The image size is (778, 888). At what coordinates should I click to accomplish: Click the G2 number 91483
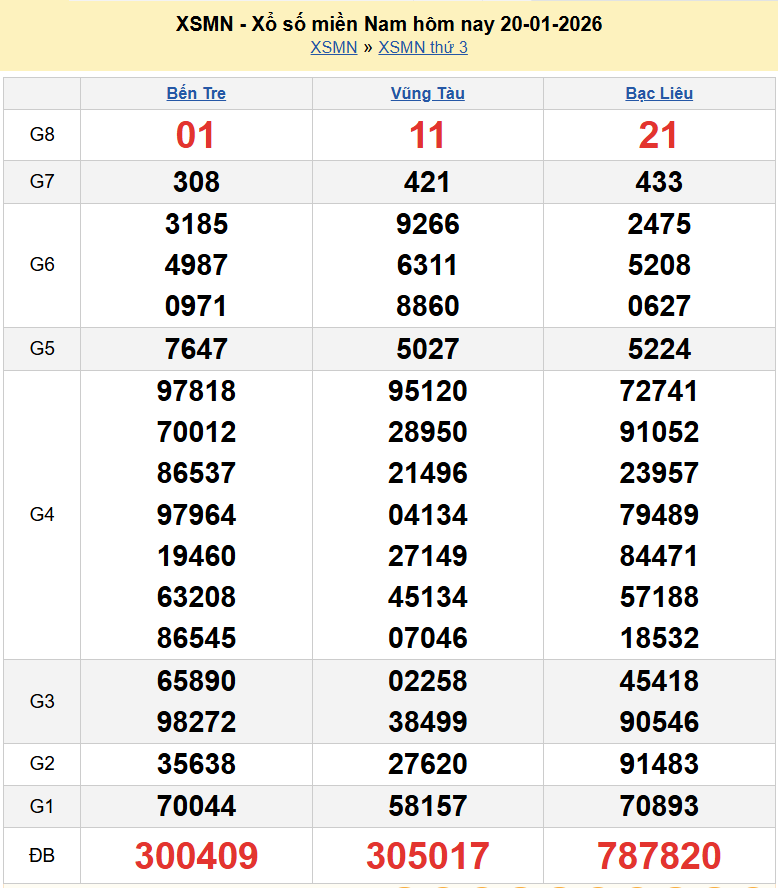pyautogui.click(x=659, y=764)
